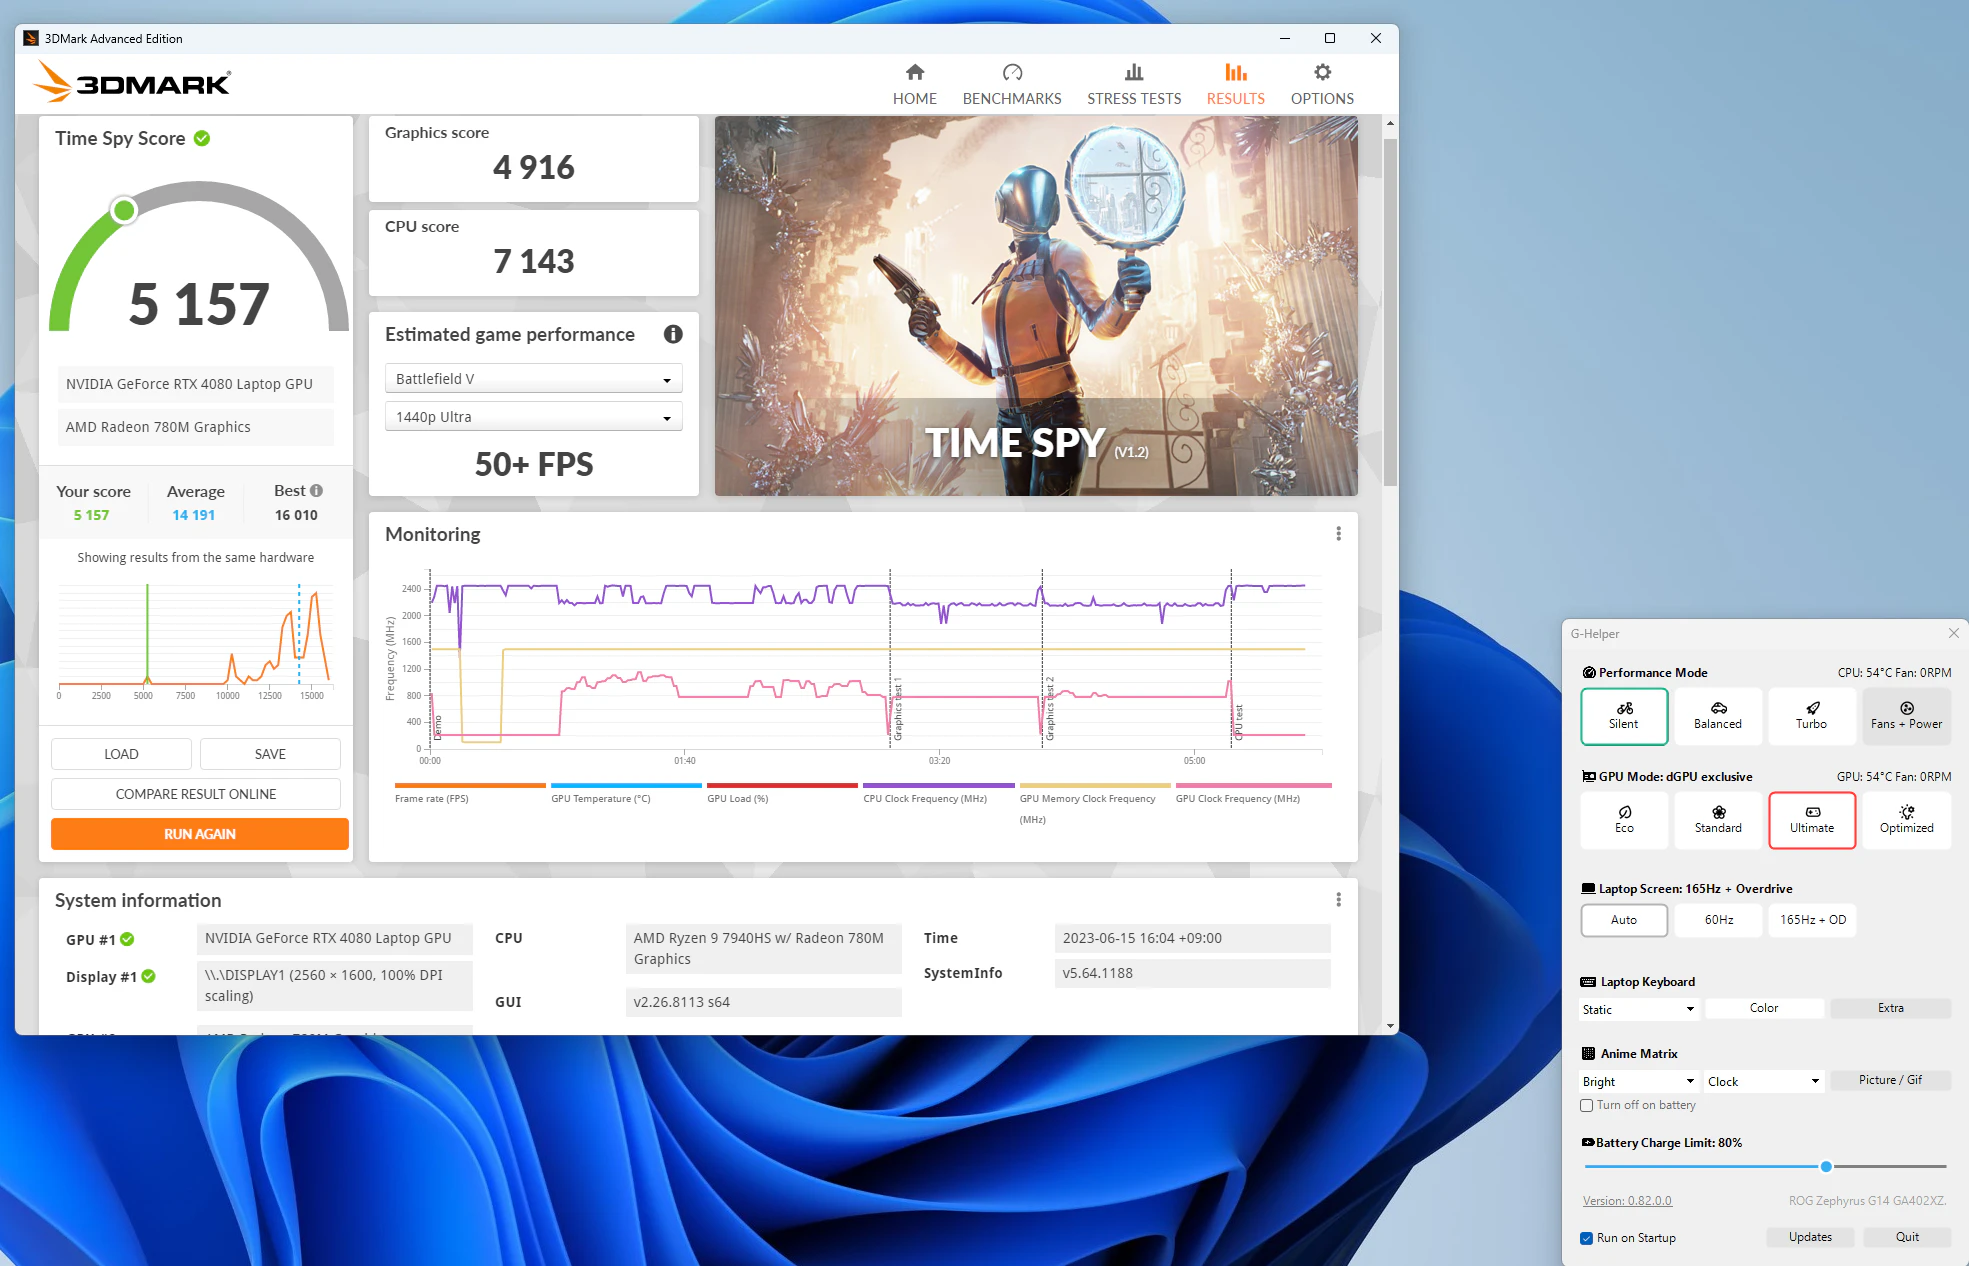Click the Laptop Screen icon in G-Helper
The height and width of the screenshot is (1266, 1969).
pos(1588,889)
